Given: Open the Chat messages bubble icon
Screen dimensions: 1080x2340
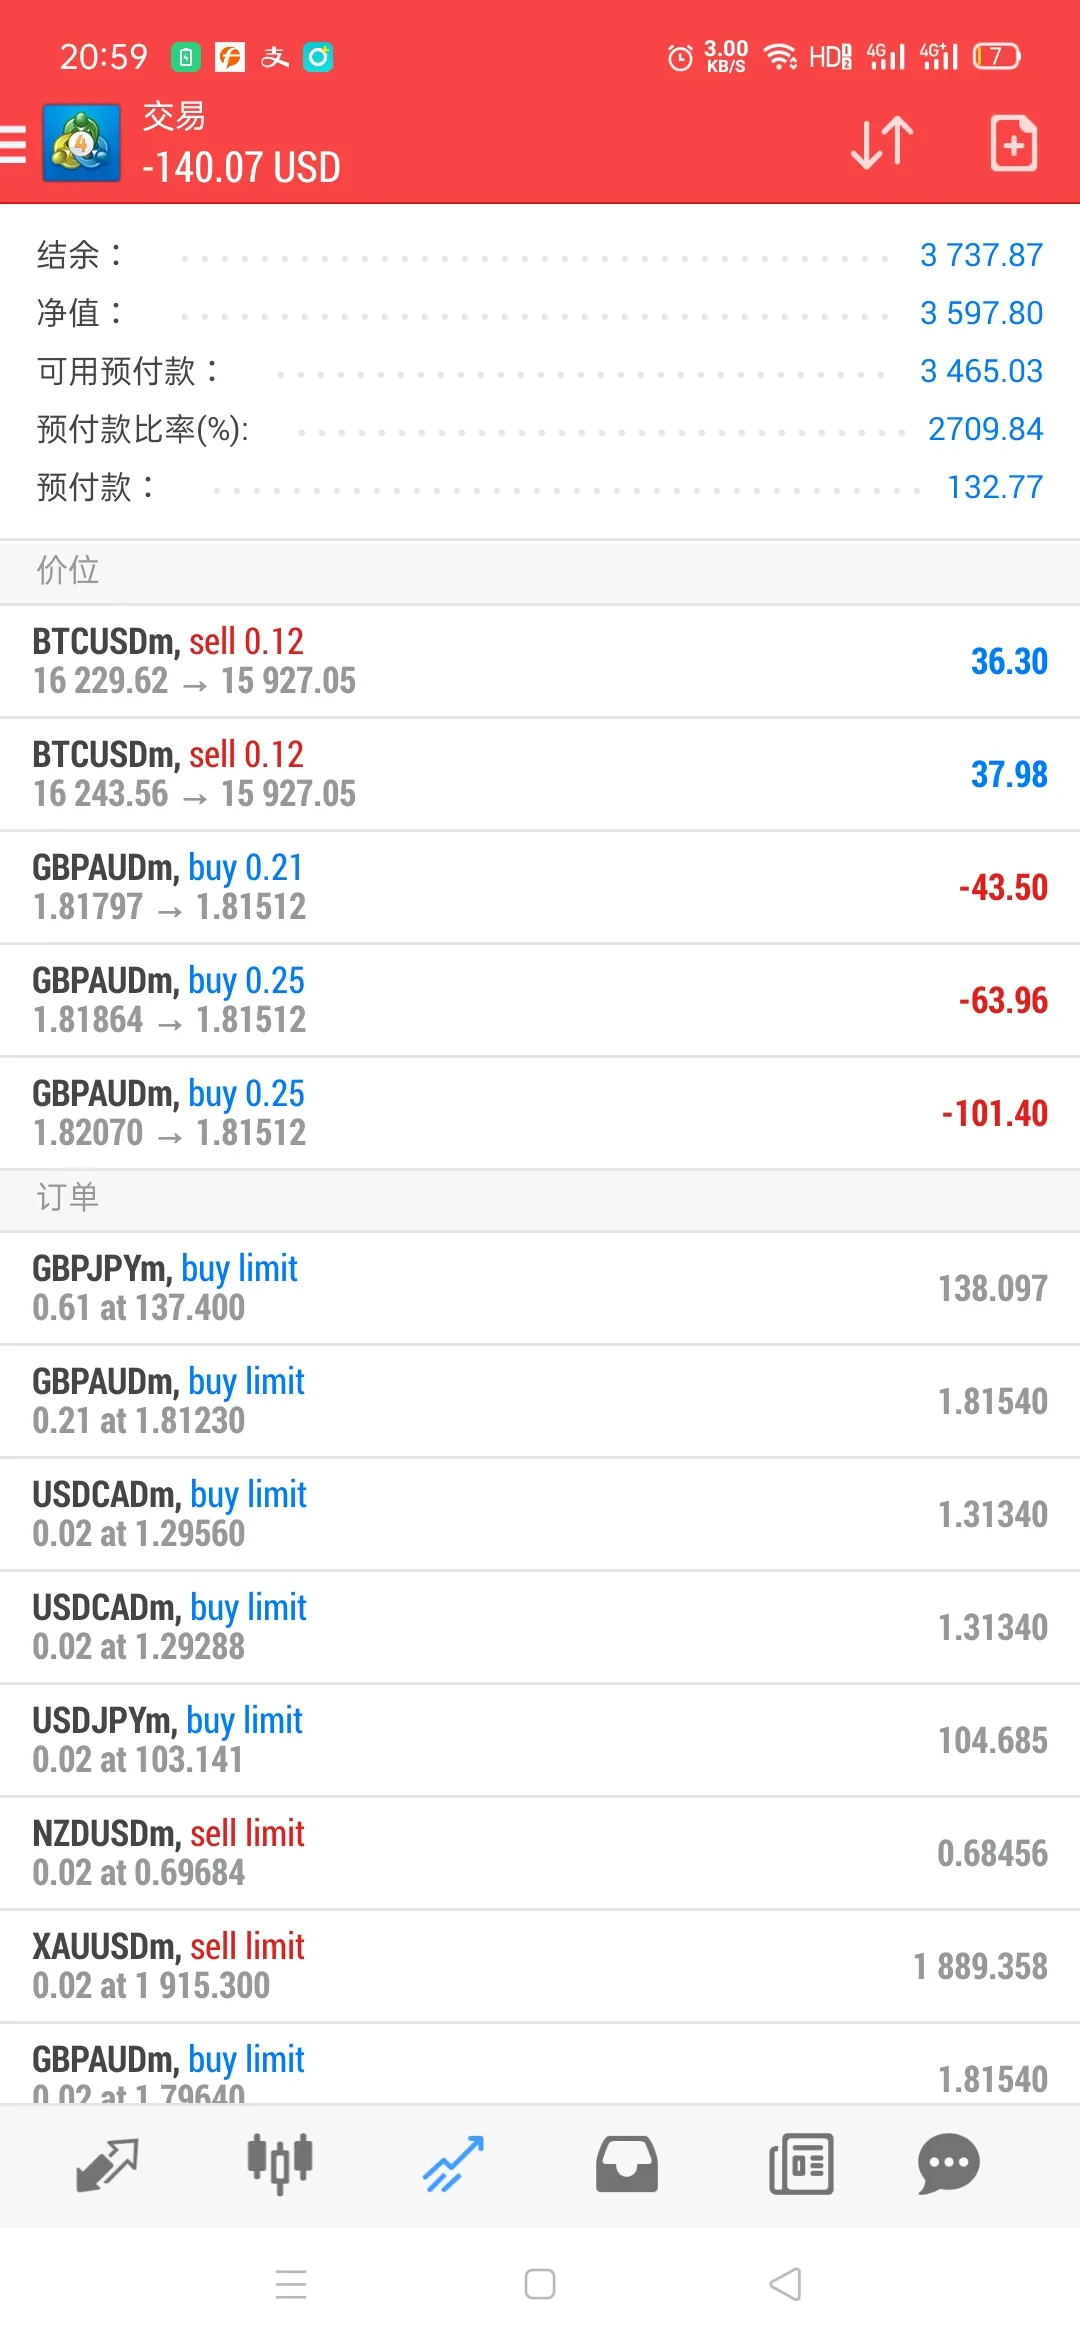Looking at the screenshot, I should pyautogui.click(x=948, y=2164).
